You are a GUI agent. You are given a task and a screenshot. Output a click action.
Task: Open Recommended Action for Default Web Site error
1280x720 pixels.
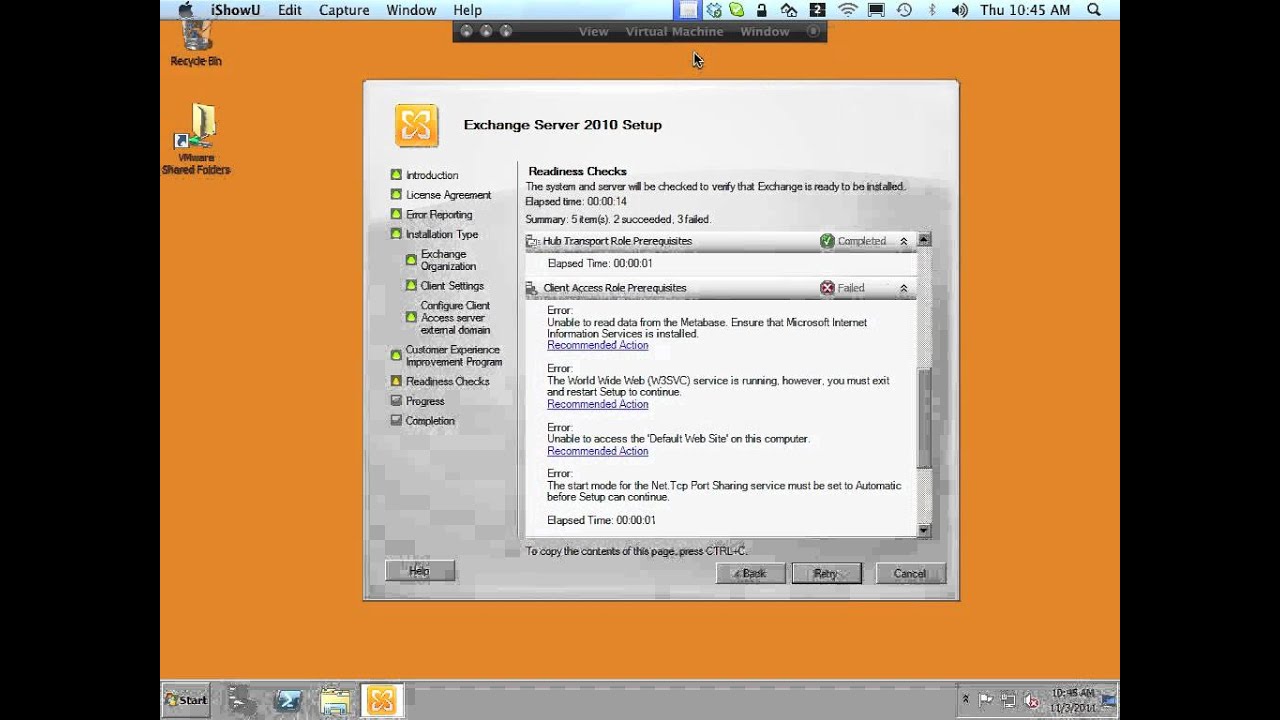(597, 451)
